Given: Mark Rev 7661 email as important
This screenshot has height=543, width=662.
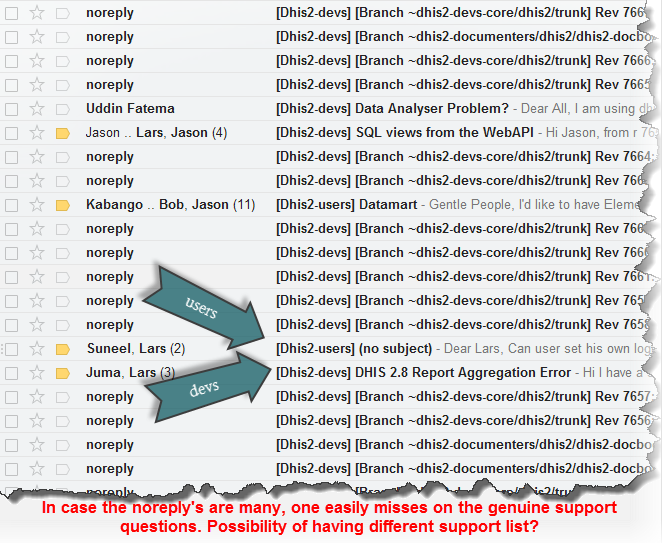Looking at the screenshot, I should point(62,277).
